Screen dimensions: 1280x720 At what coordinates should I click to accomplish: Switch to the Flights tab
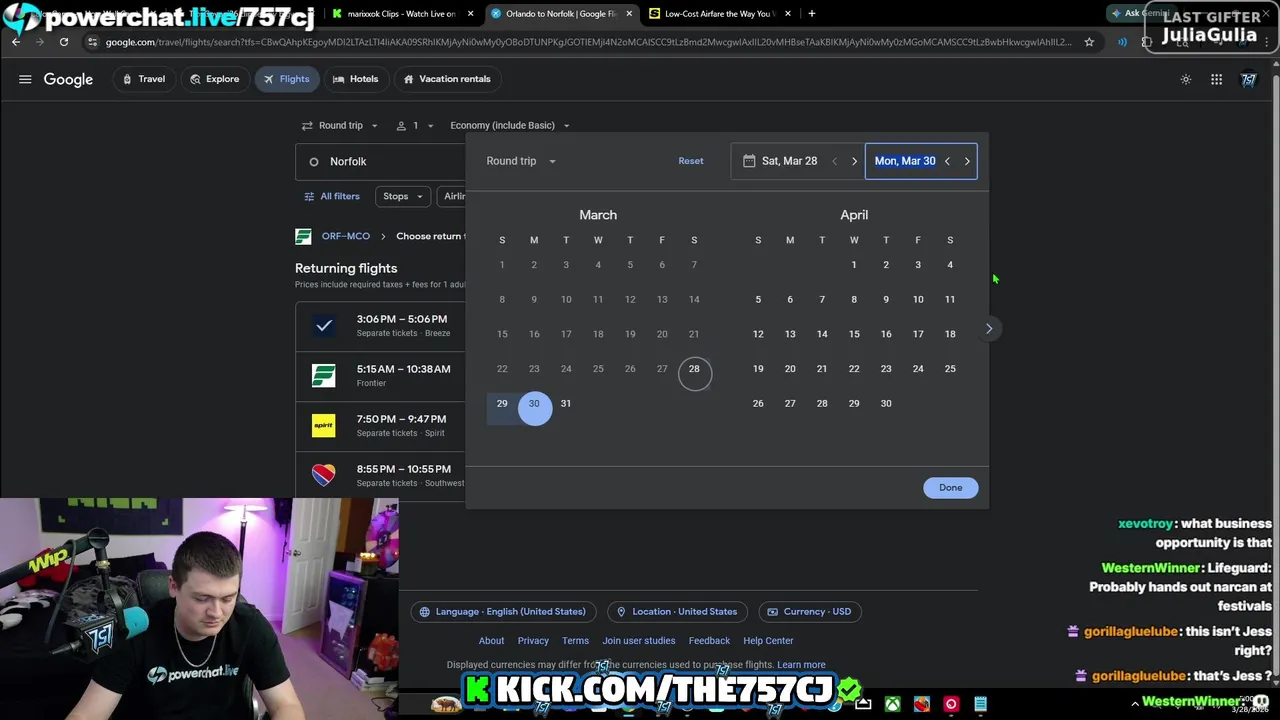pos(286,79)
